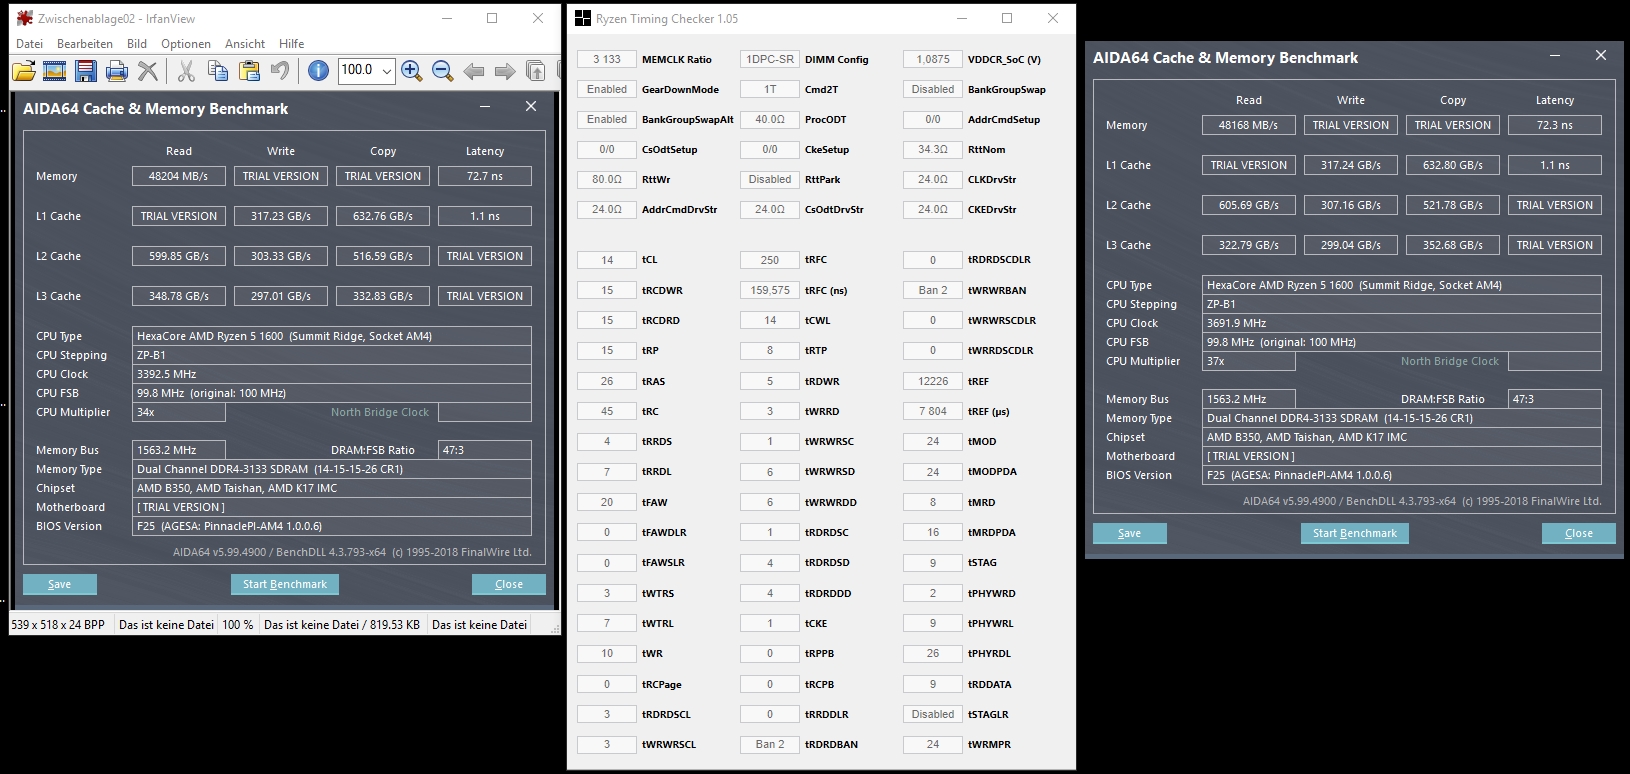This screenshot has height=774, width=1630.
Task: Click the Ryzen Timing Checker title bar icon
Action: pos(583,18)
